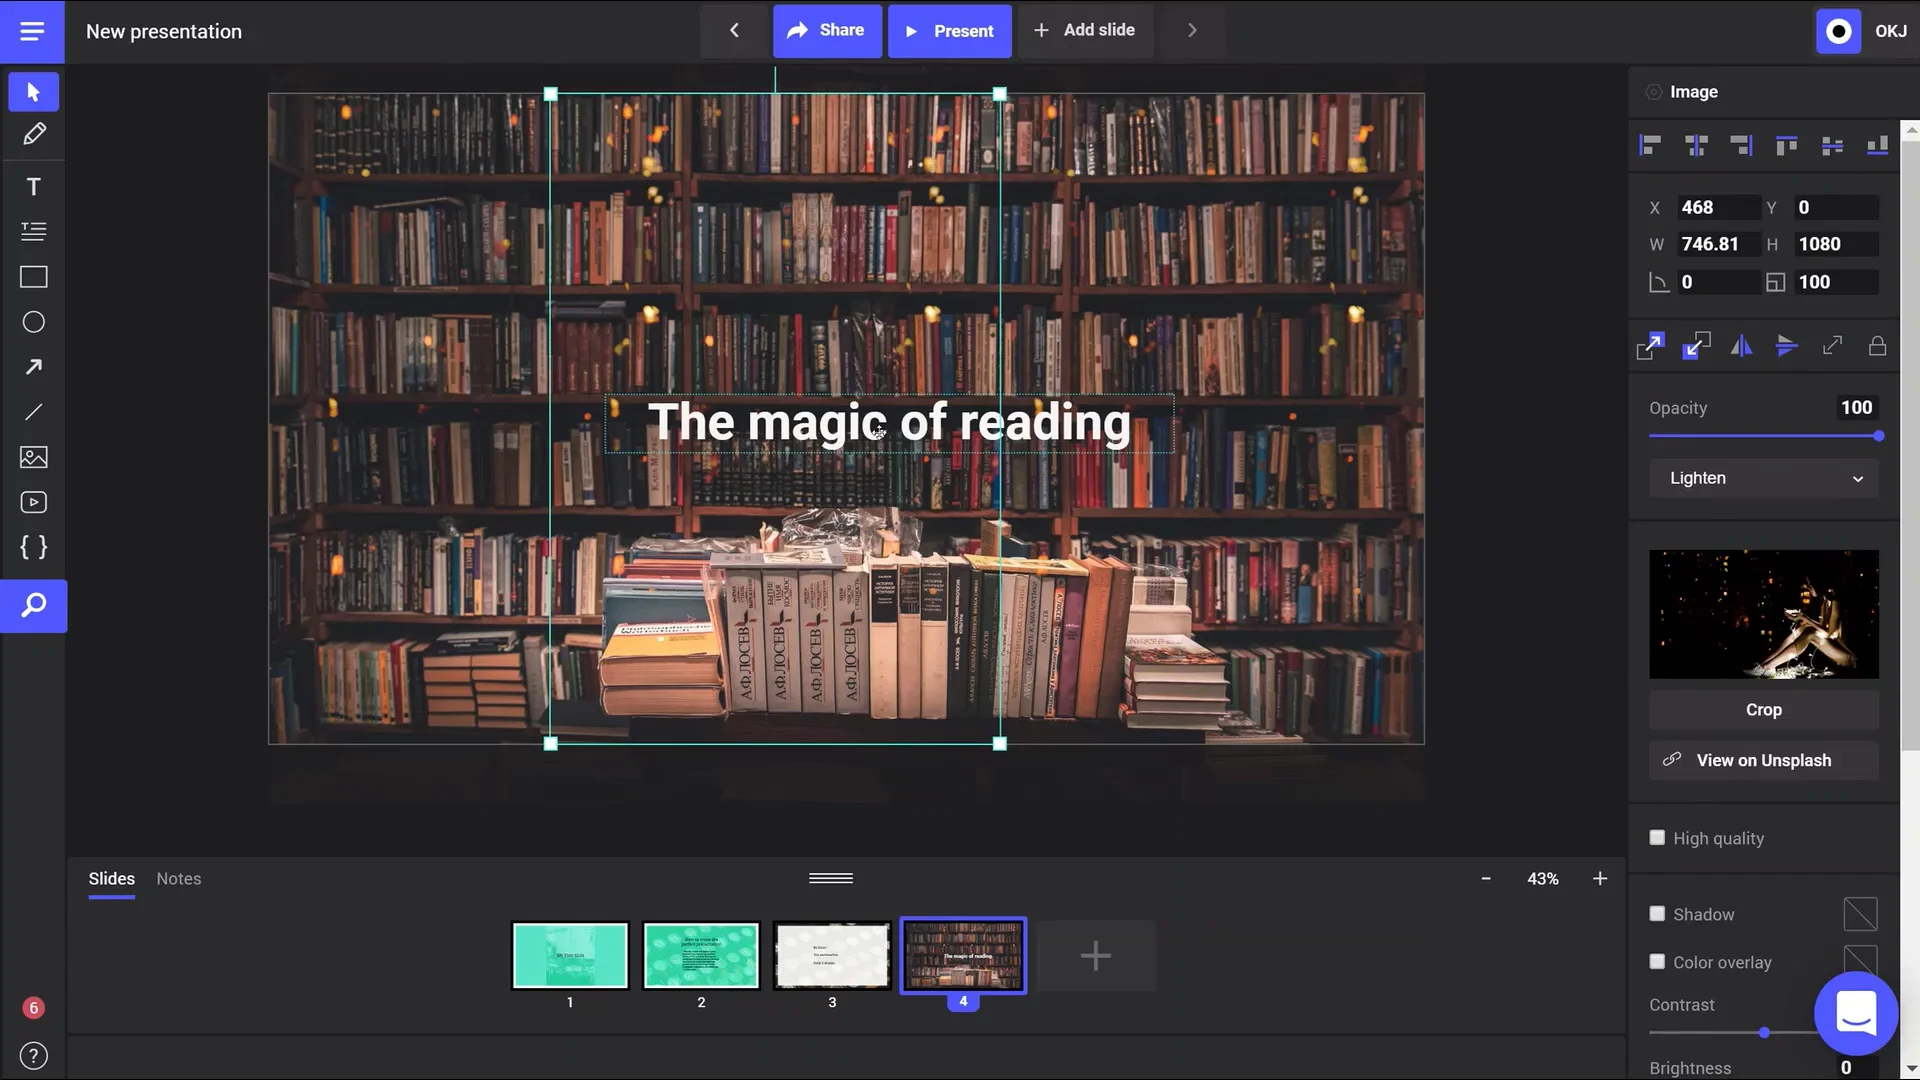Open the View on Unsplash link
Screen dimensions: 1920x1080
[1763, 760]
